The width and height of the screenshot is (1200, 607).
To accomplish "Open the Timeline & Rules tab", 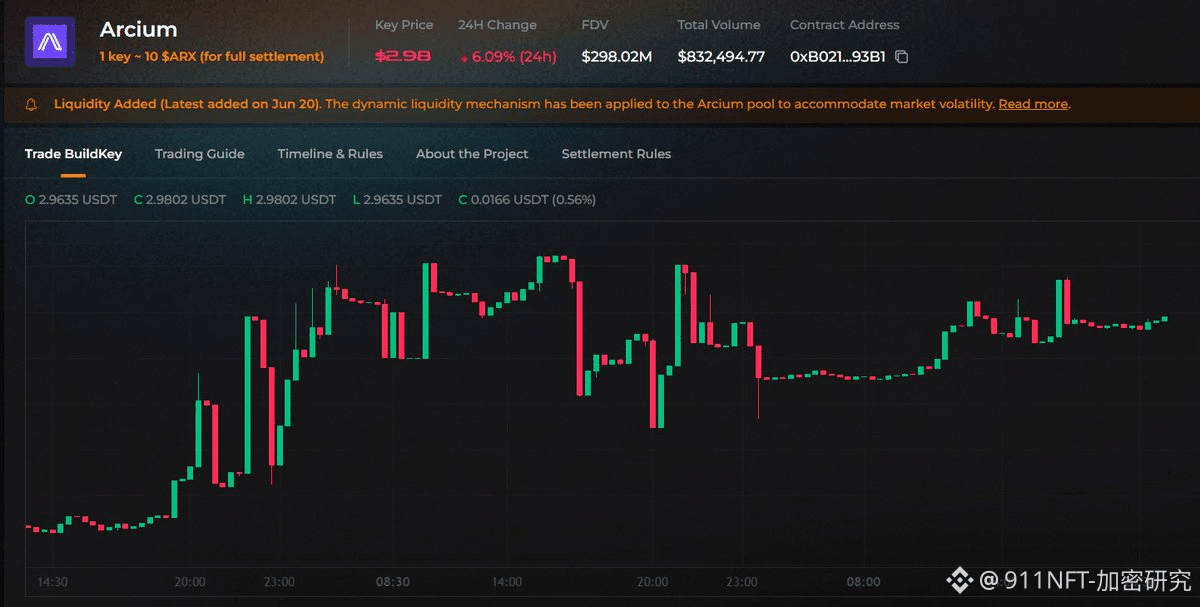I will [330, 154].
